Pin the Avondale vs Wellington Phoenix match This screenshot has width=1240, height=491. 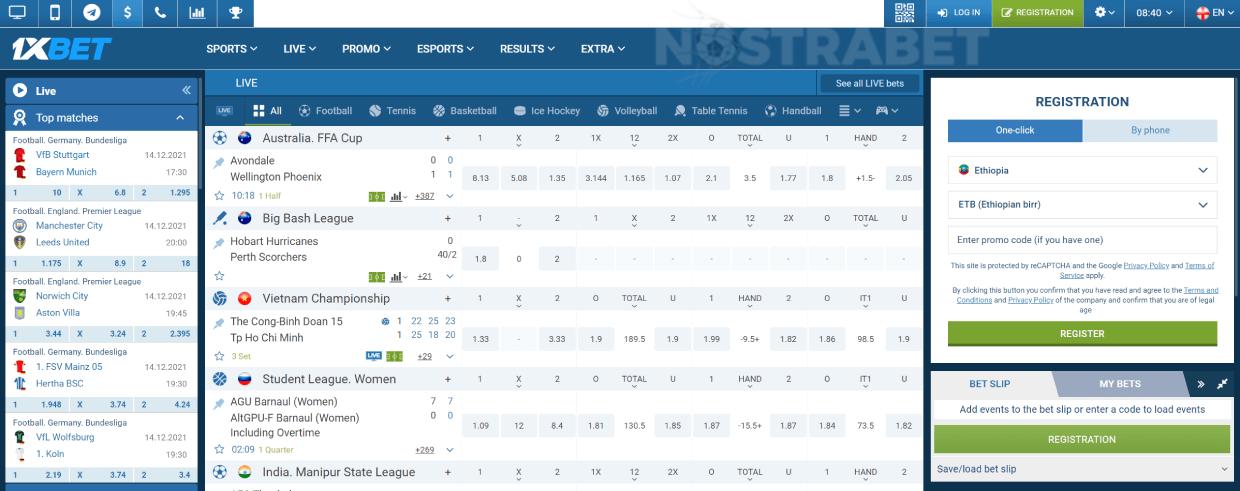219,163
